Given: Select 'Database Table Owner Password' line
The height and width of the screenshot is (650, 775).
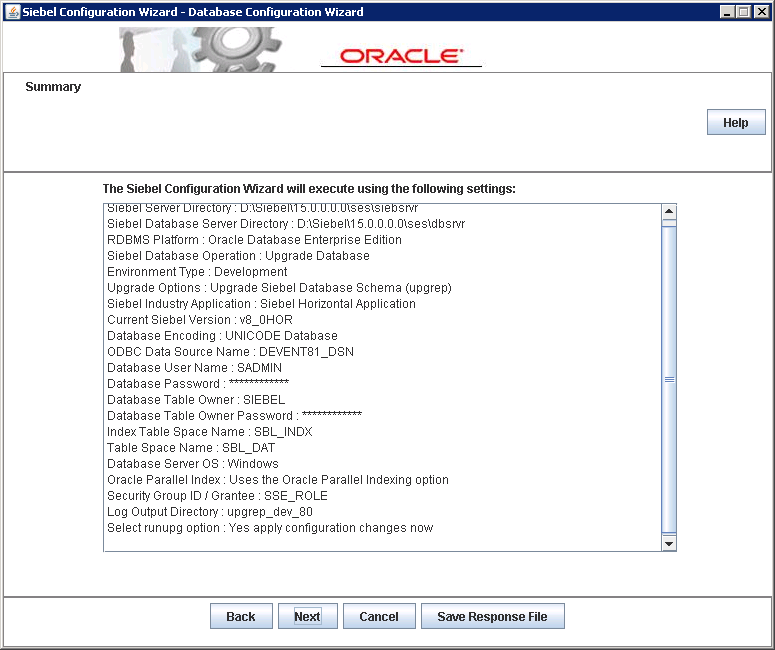Looking at the screenshot, I should [234, 416].
